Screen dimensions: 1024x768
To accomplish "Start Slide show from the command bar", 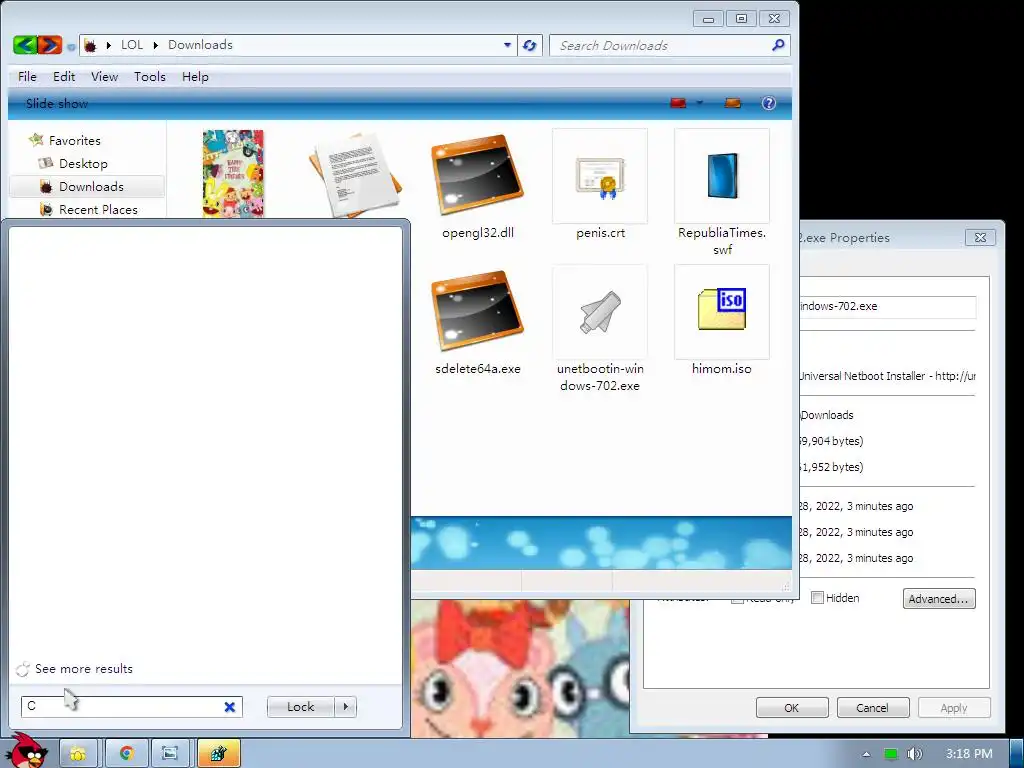I will click(57, 103).
